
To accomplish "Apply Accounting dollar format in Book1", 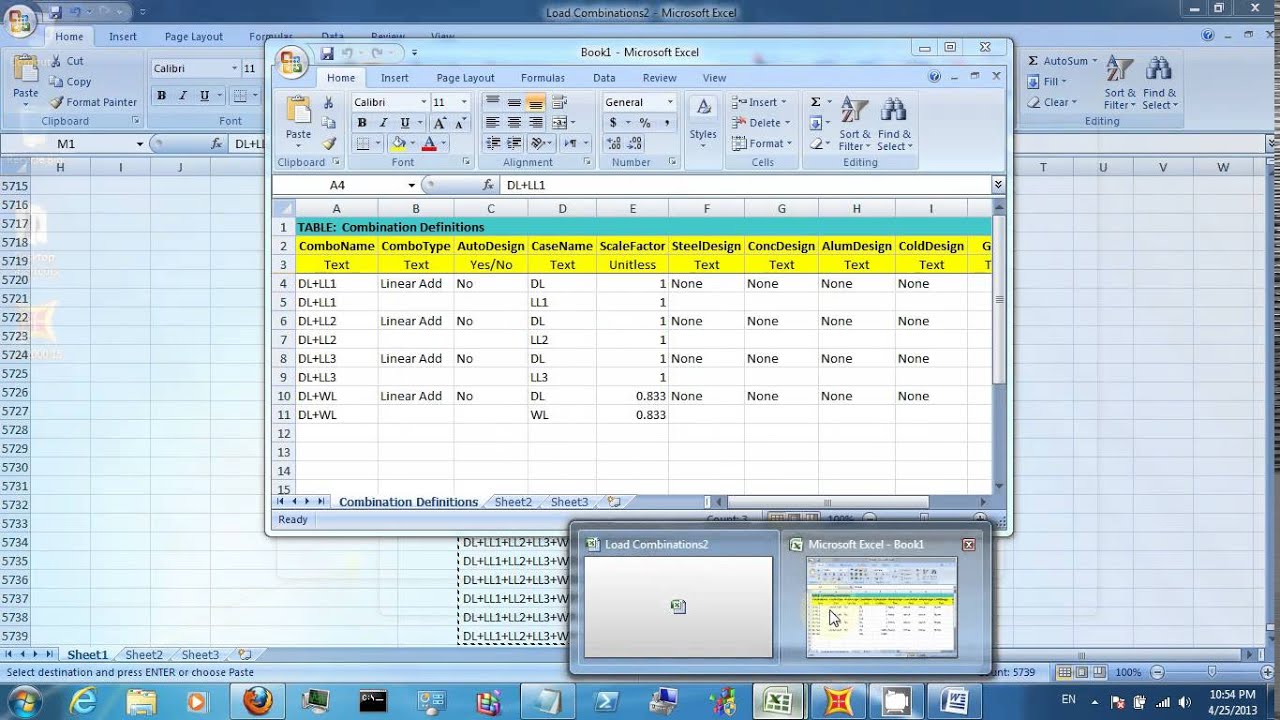I will point(613,123).
